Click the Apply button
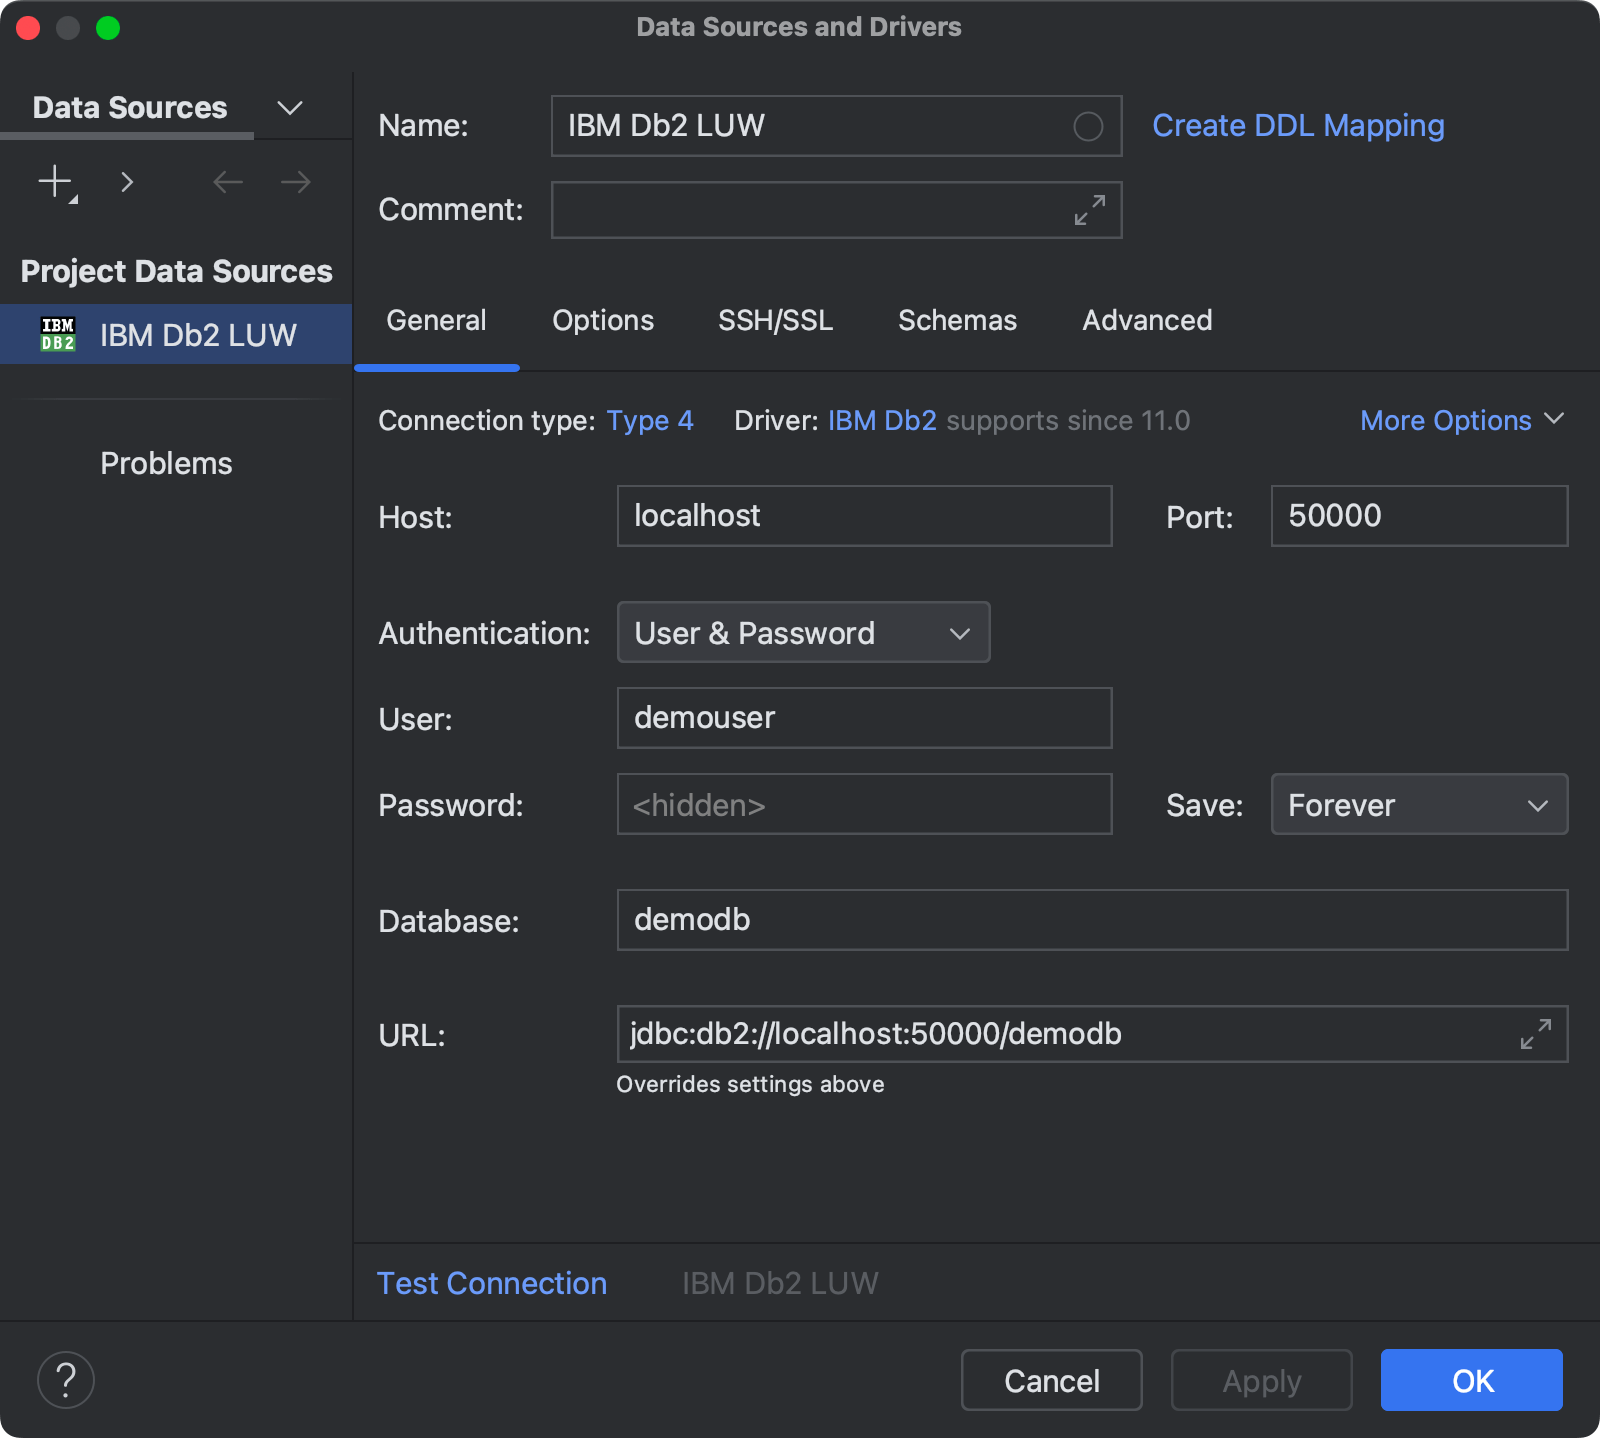1600x1438 pixels. (x=1261, y=1380)
